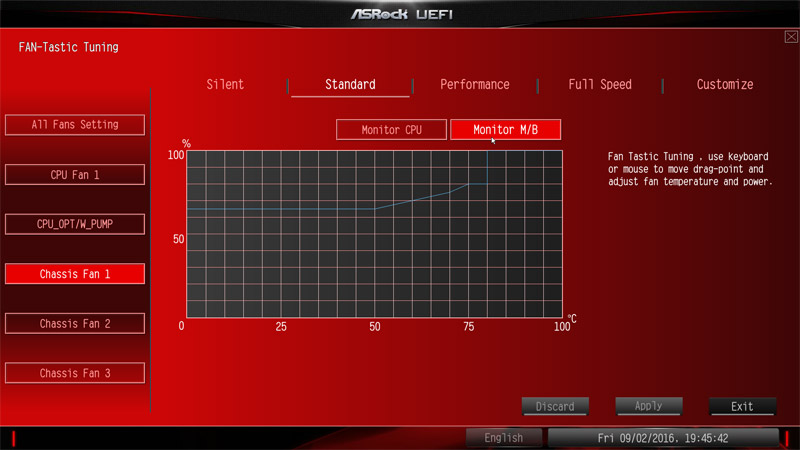The height and width of the screenshot is (450, 800).
Task: Choose the Performance preset tab
Action: (474, 84)
